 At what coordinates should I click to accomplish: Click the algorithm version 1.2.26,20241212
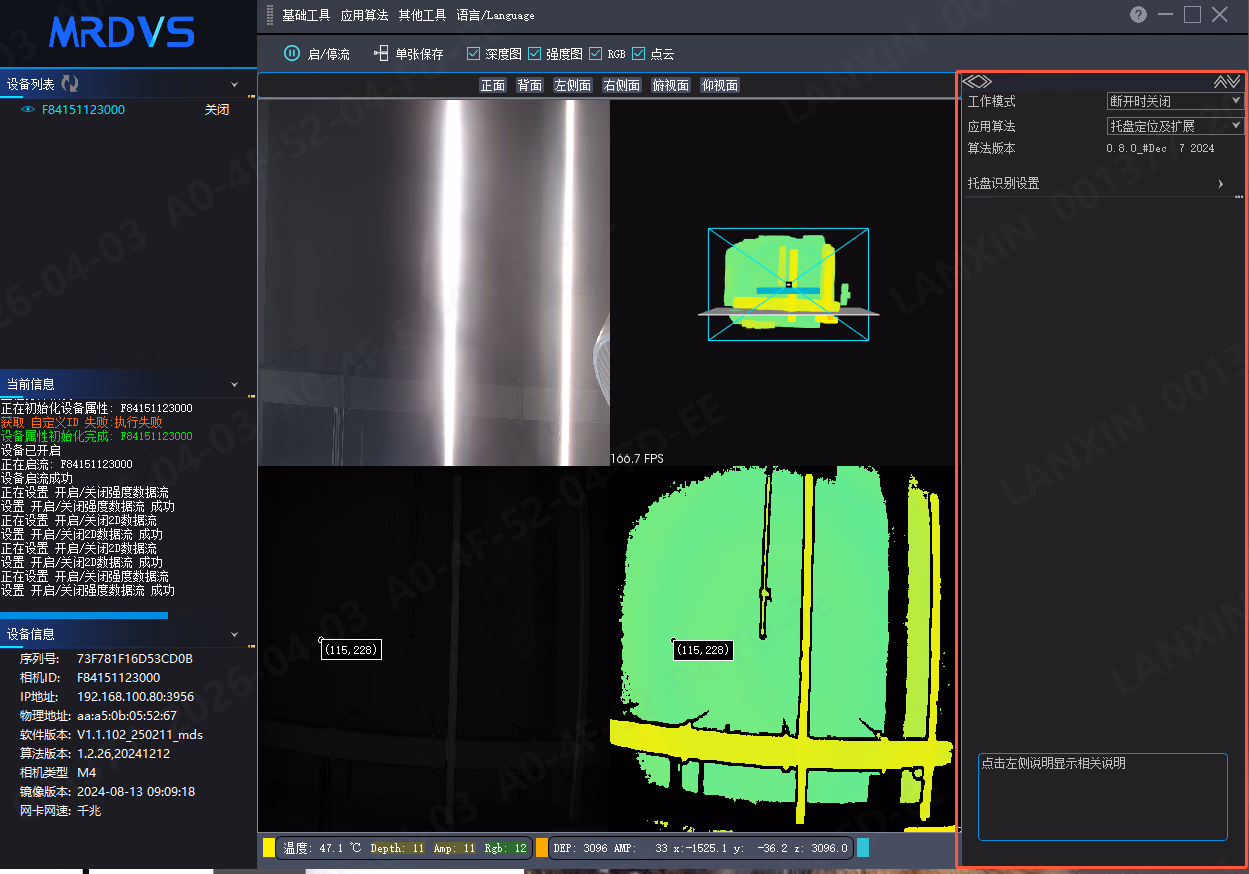click(123, 754)
